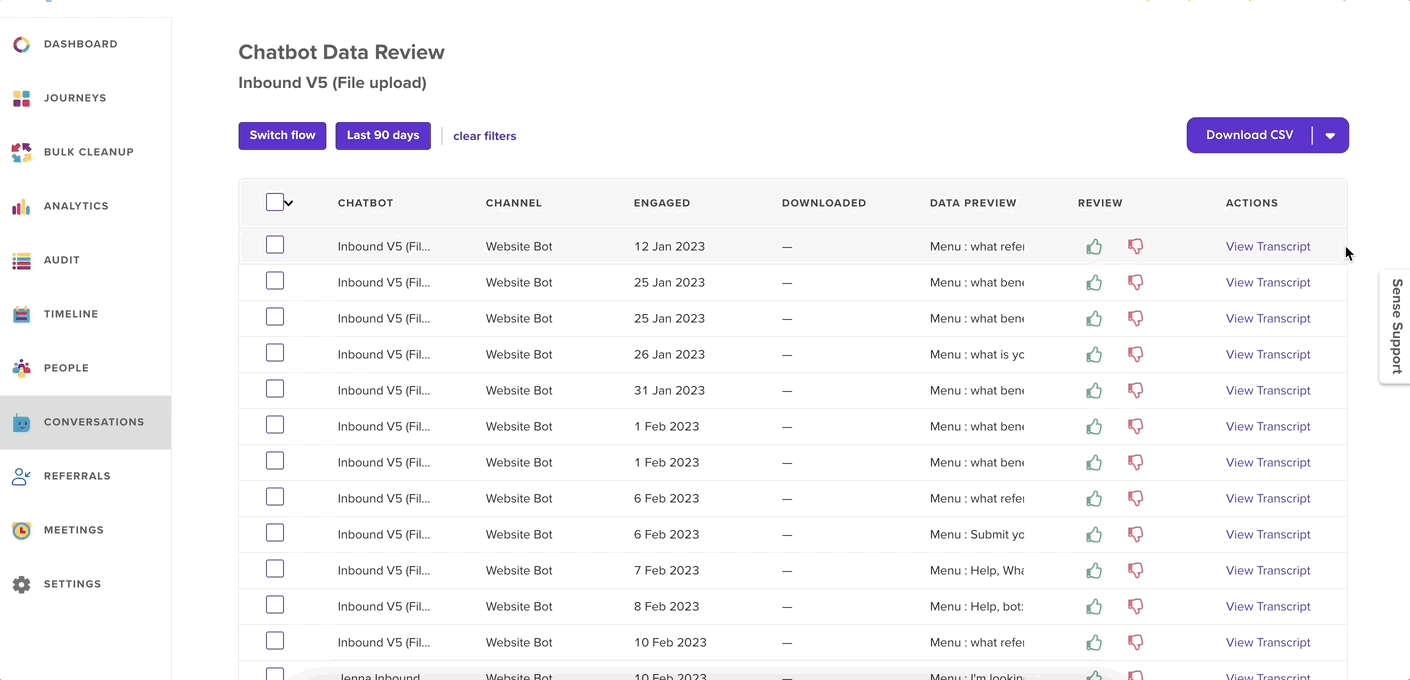The width and height of the screenshot is (1410, 680).
Task: Select the 'Menu : Help, Wha' preview cell
Action: pyautogui.click(x=977, y=570)
